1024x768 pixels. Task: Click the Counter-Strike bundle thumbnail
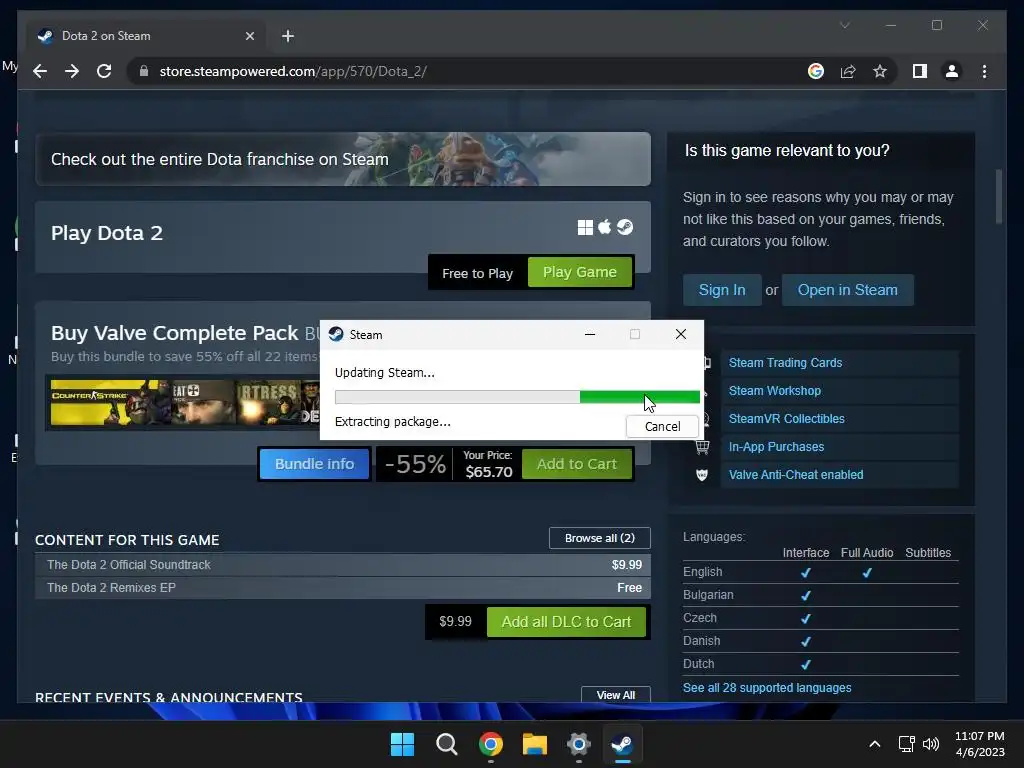[x=111, y=402]
